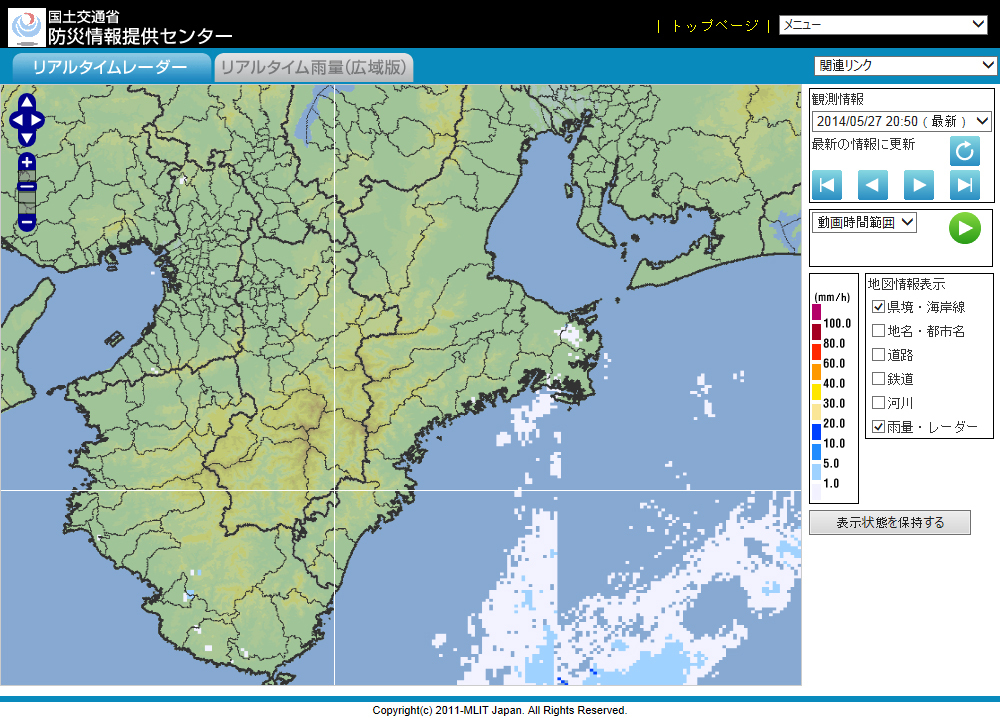Pan the map right with arrow control
Viewport: 1000px width, 718px height.
[38, 120]
